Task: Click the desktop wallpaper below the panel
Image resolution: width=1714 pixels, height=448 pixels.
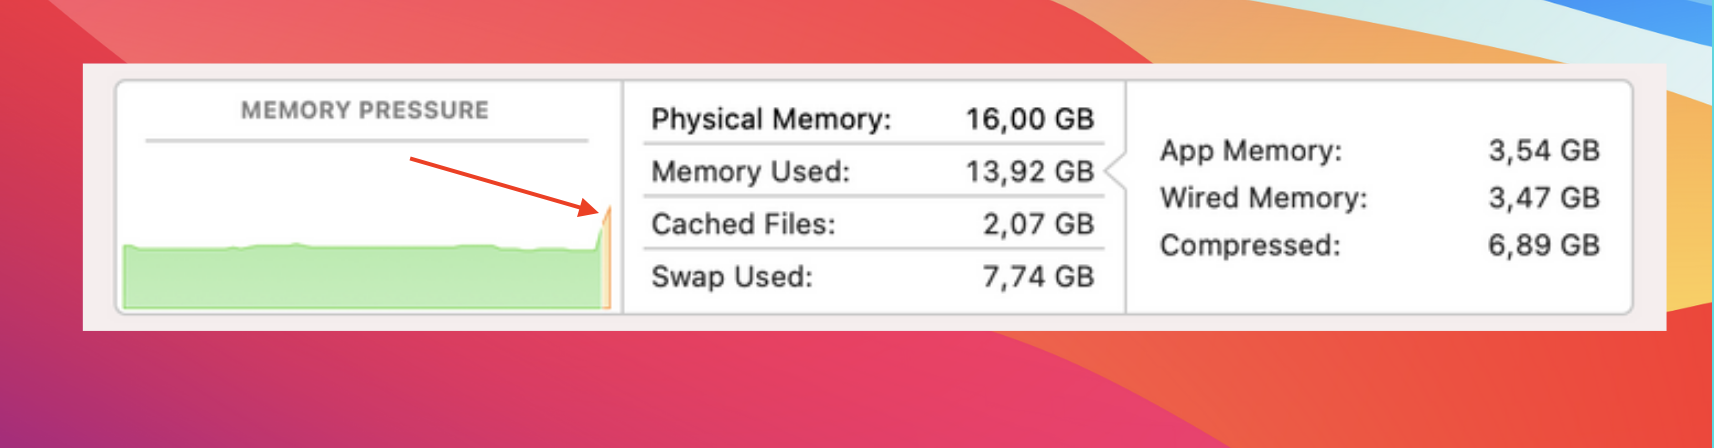Action: 857,390
